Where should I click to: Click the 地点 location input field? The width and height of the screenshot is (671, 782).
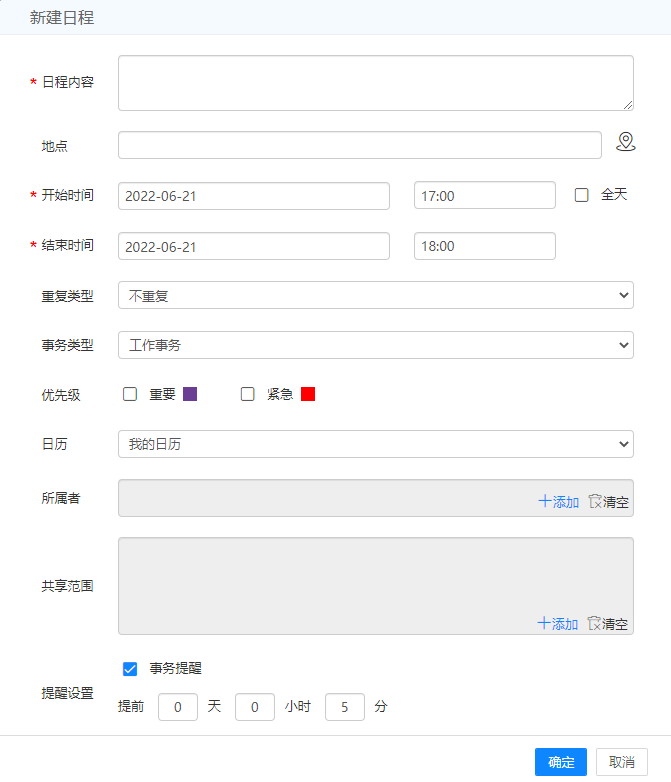(359, 145)
